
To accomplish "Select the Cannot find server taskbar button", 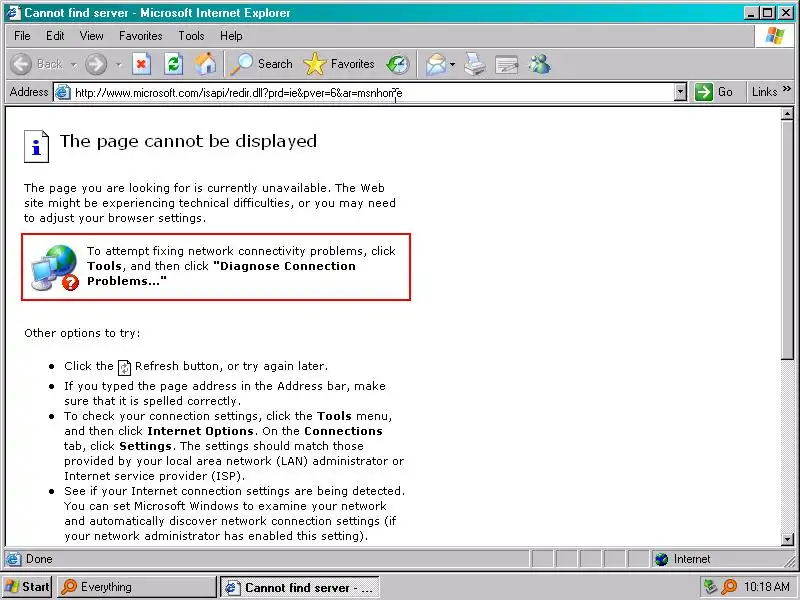I will coord(300,587).
